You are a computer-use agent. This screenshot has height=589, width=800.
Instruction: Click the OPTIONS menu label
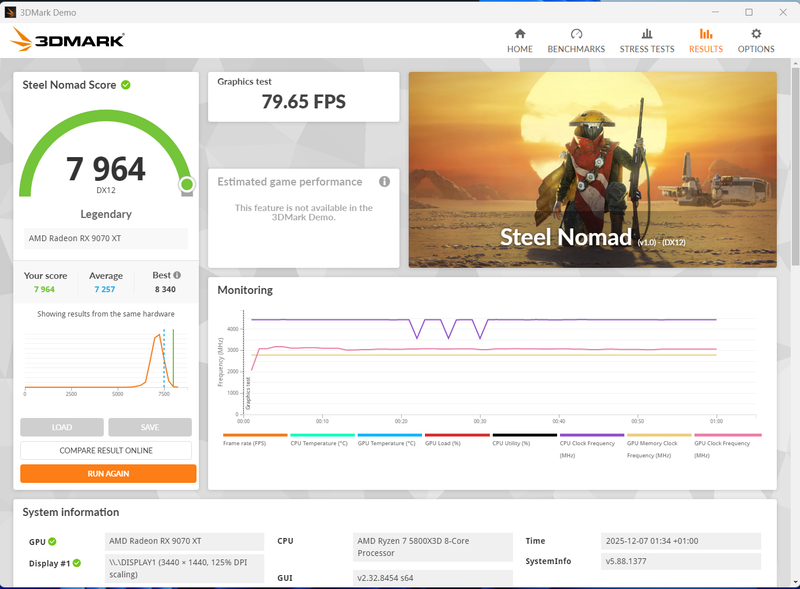tap(756, 49)
